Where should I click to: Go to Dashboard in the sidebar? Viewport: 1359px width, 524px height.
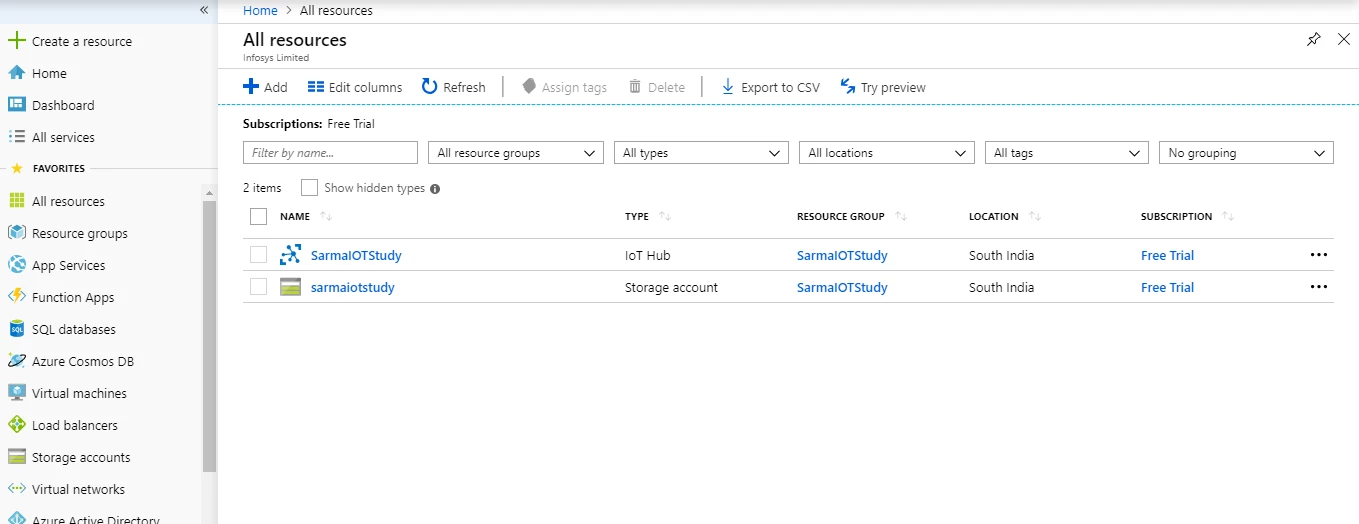pyautogui.click(x=63, y=105)
